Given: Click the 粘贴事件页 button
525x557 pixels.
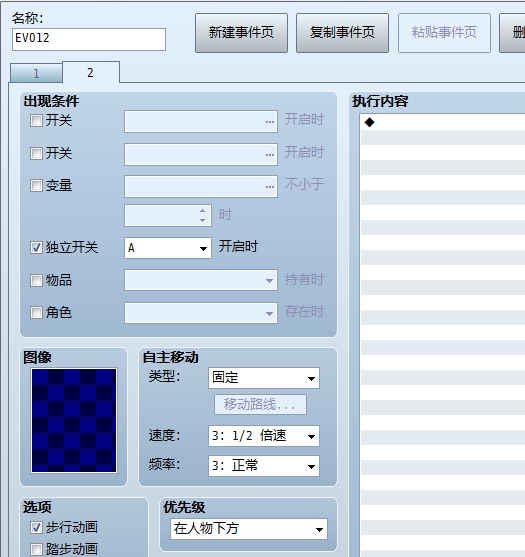Looking at the screenshot, I should (x=444, y=33).
